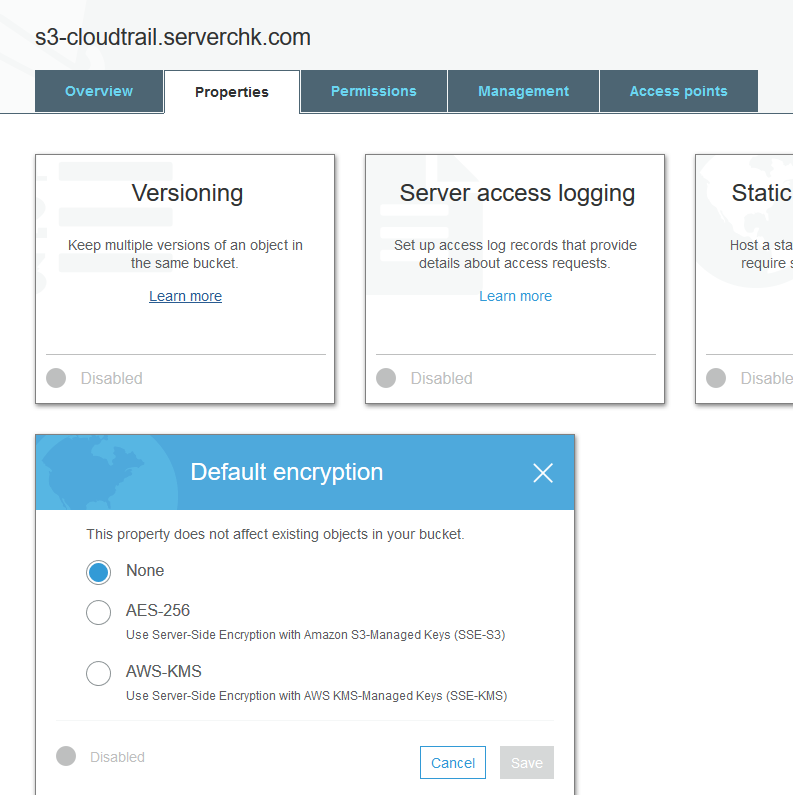Select the None encryption option

coord(98,572)
